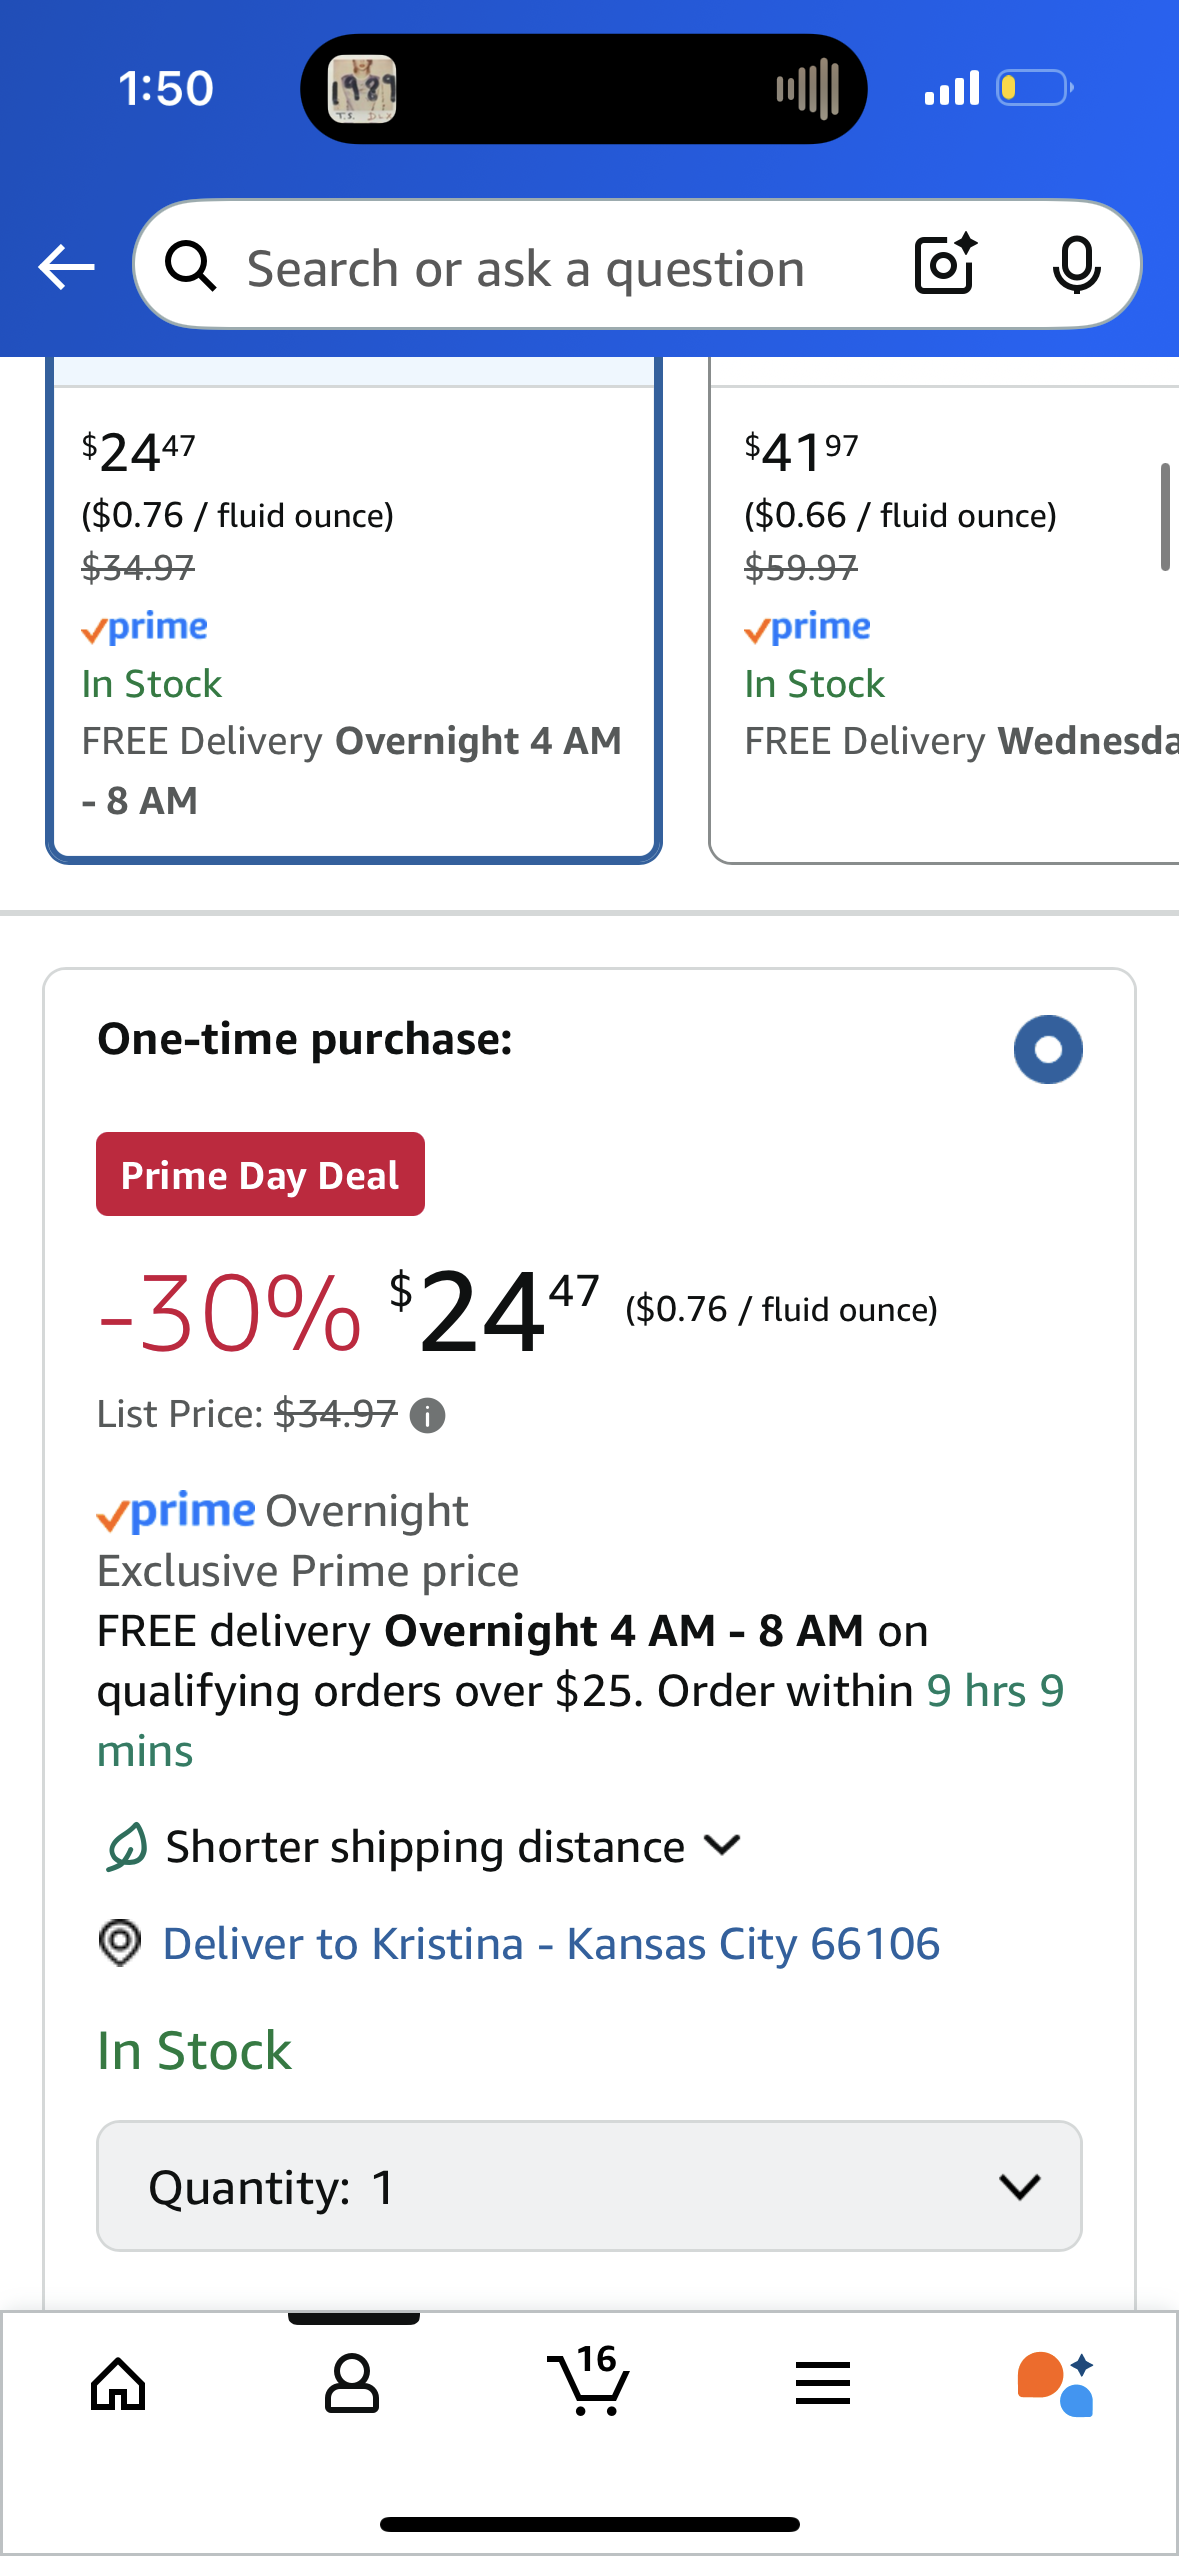Open the Quantity dropdown

589,2186
